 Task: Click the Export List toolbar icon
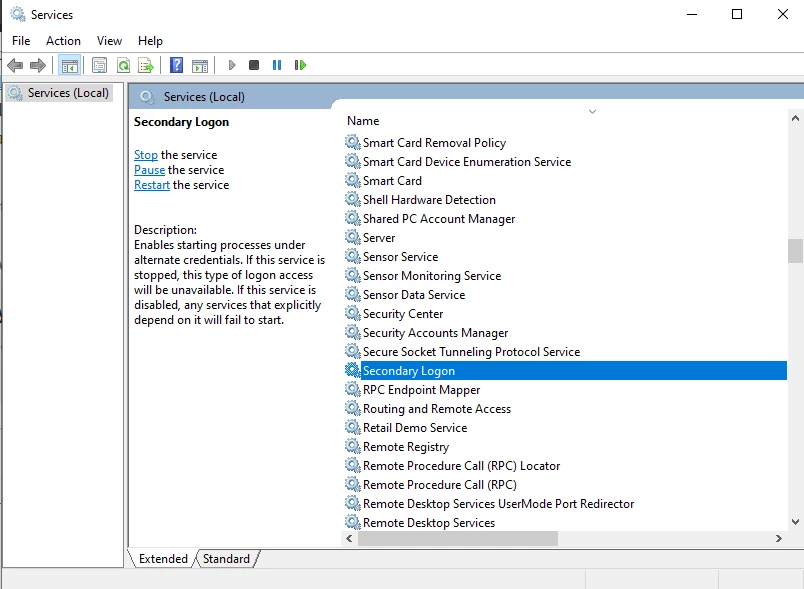click(146, 65)
